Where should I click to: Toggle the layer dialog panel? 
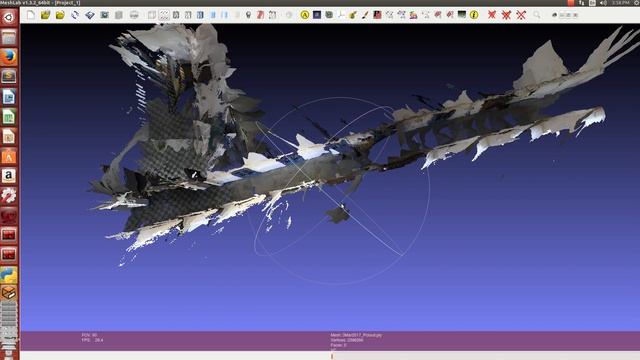point(119,15)
